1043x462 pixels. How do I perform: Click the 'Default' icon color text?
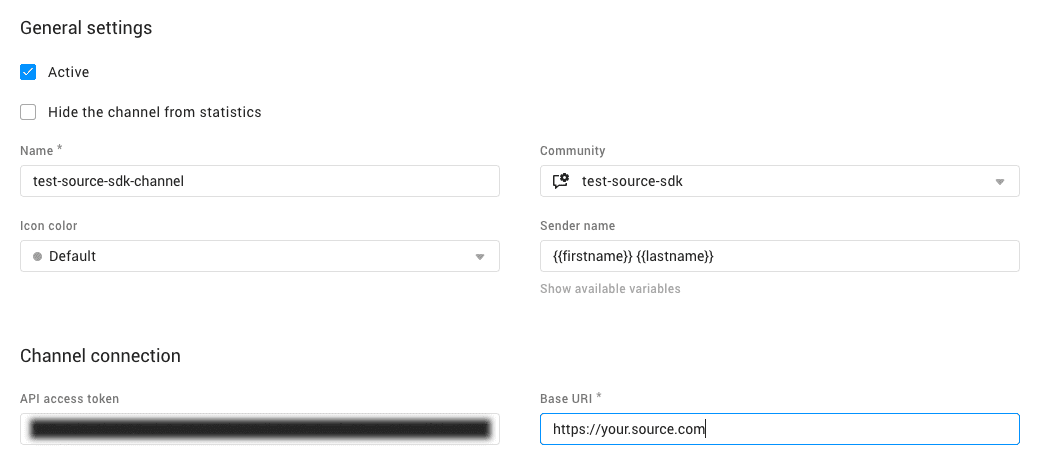(x=72, y=256)
